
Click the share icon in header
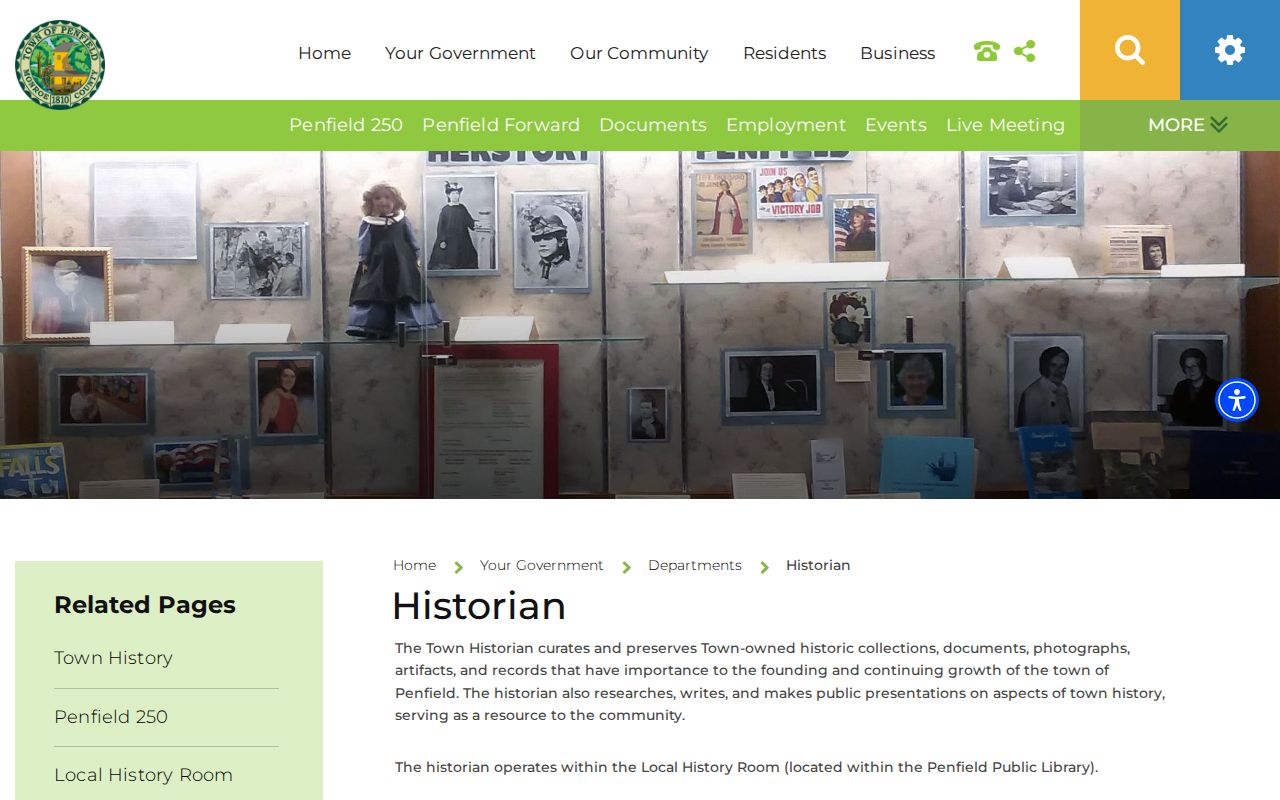click(1024, 52)
